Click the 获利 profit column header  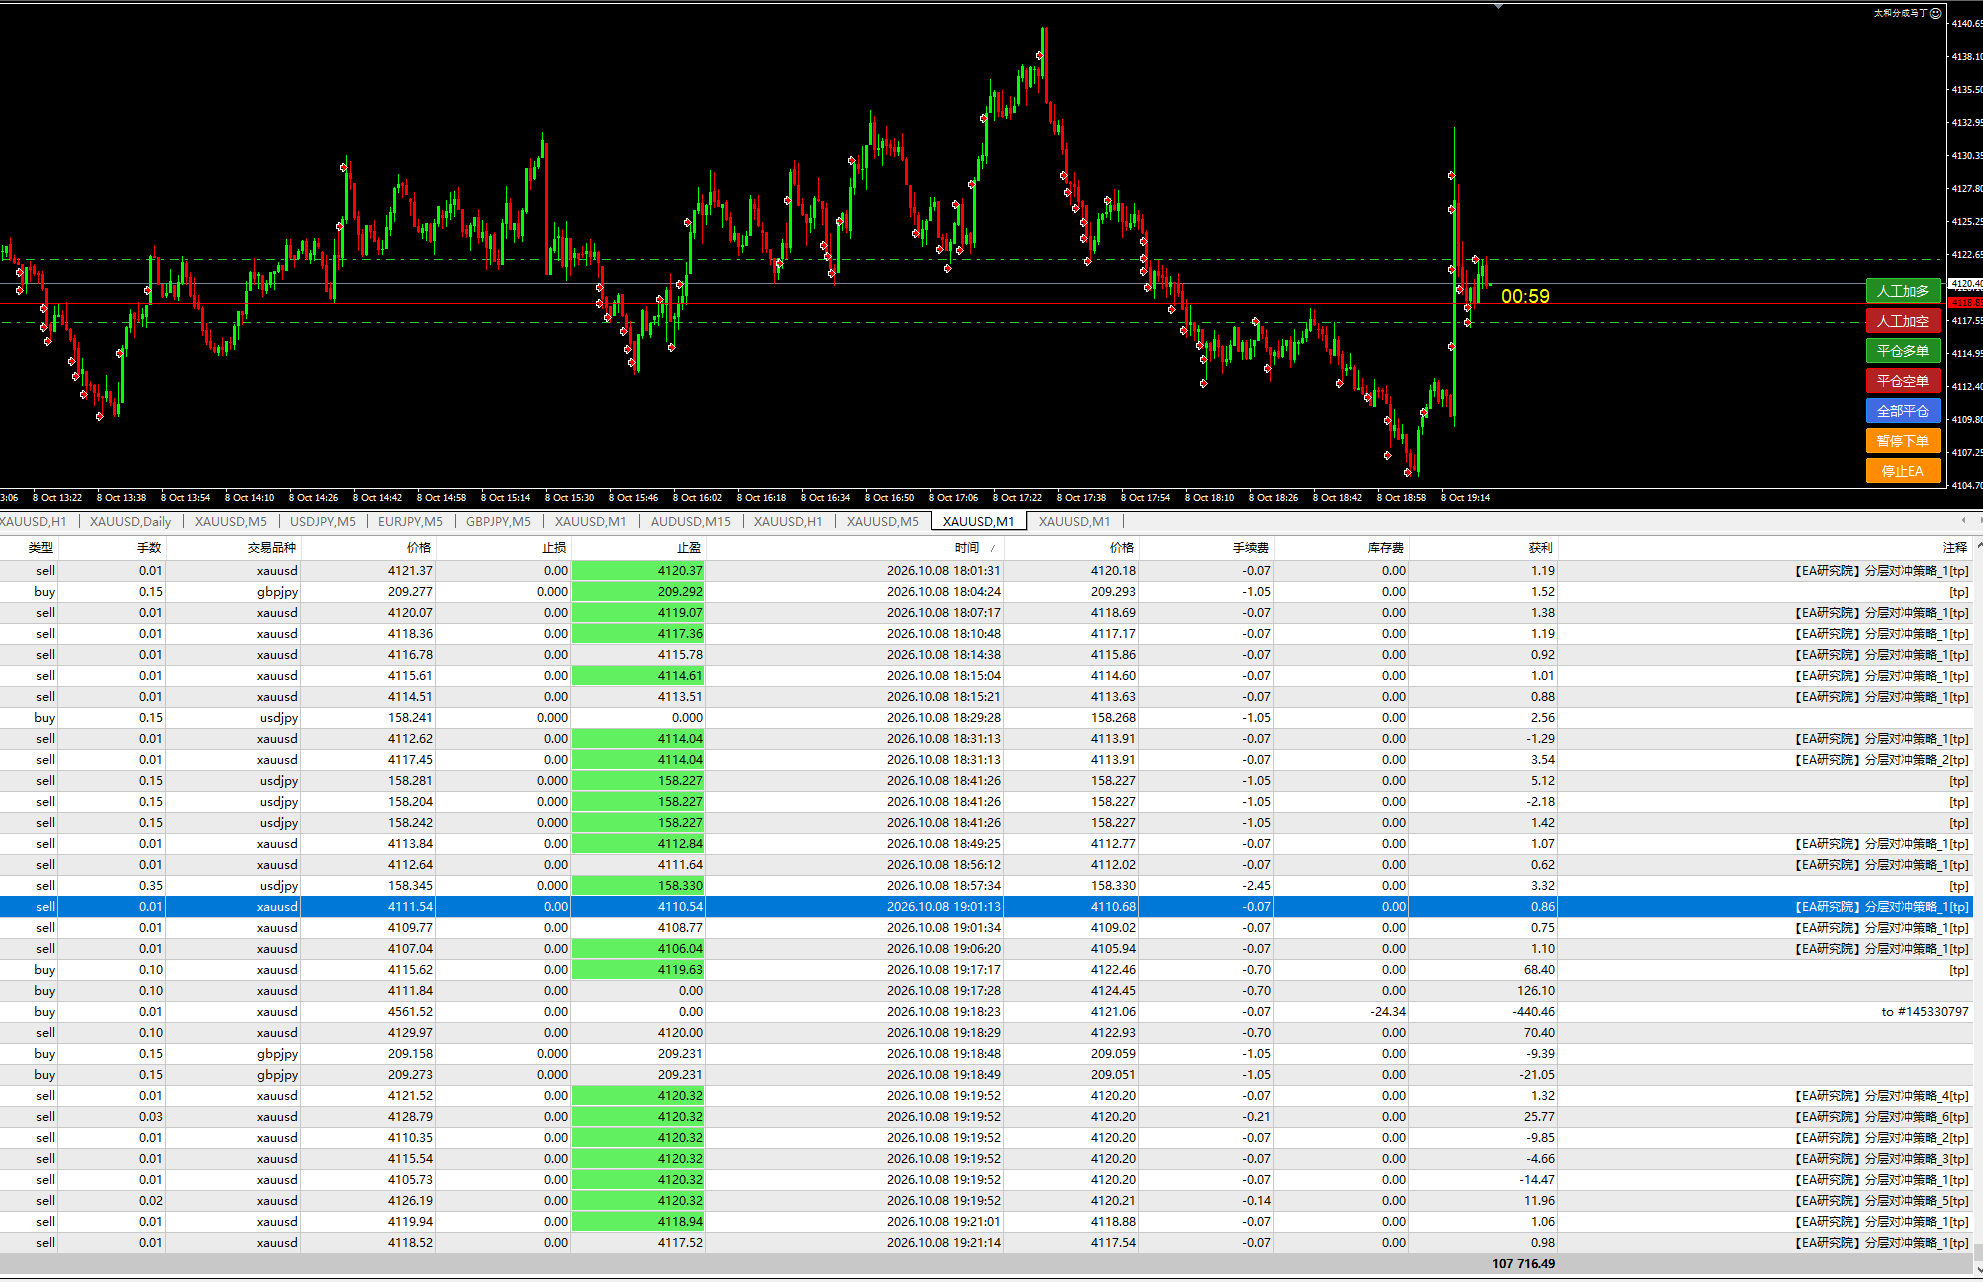coord(1483,548)
